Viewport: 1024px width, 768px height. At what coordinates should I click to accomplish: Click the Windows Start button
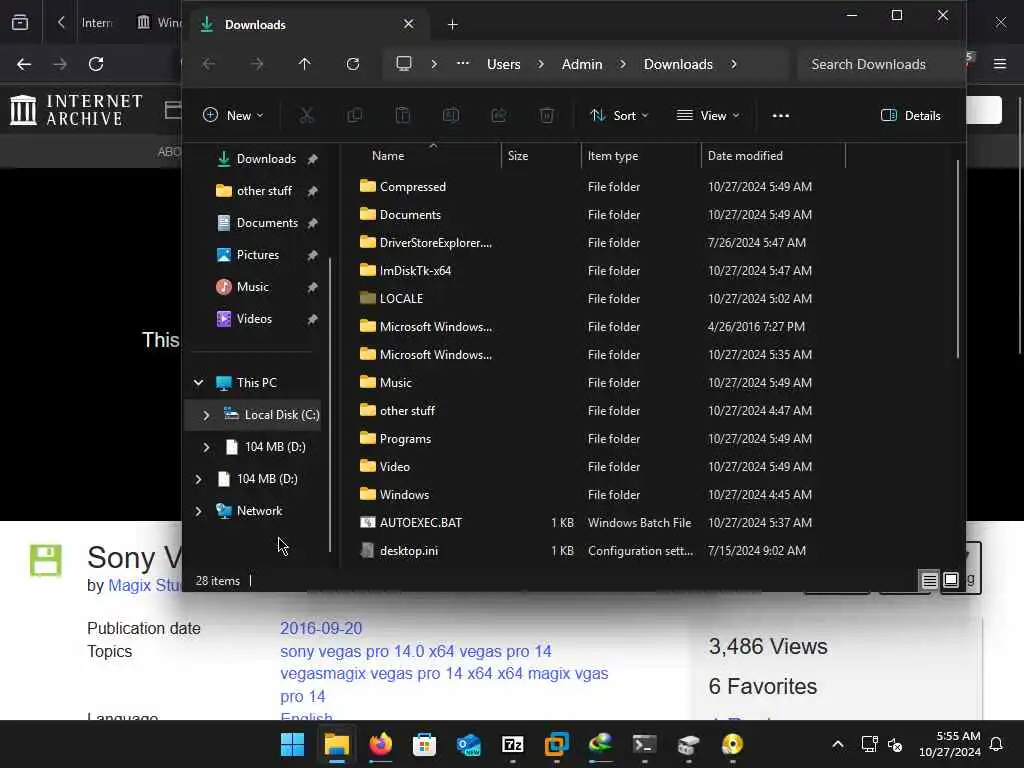(293, 744)
